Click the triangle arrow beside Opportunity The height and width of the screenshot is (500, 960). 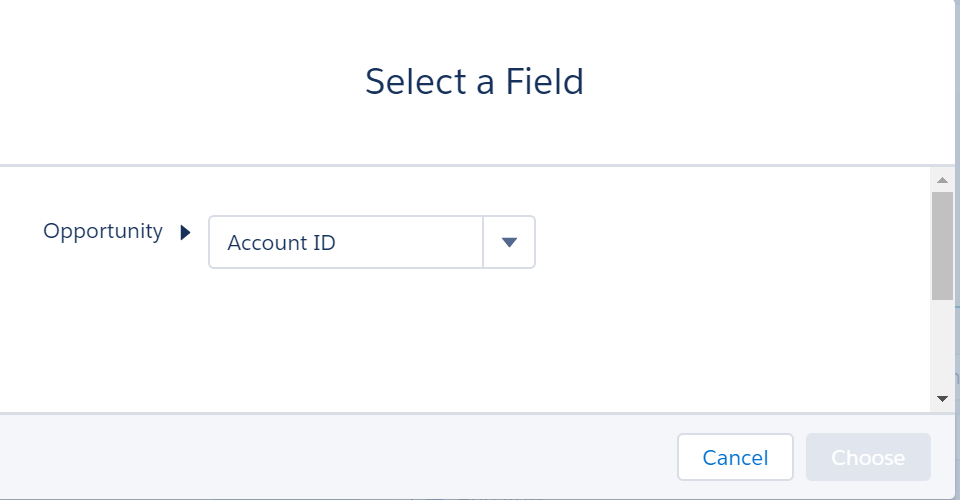point(185,233)
